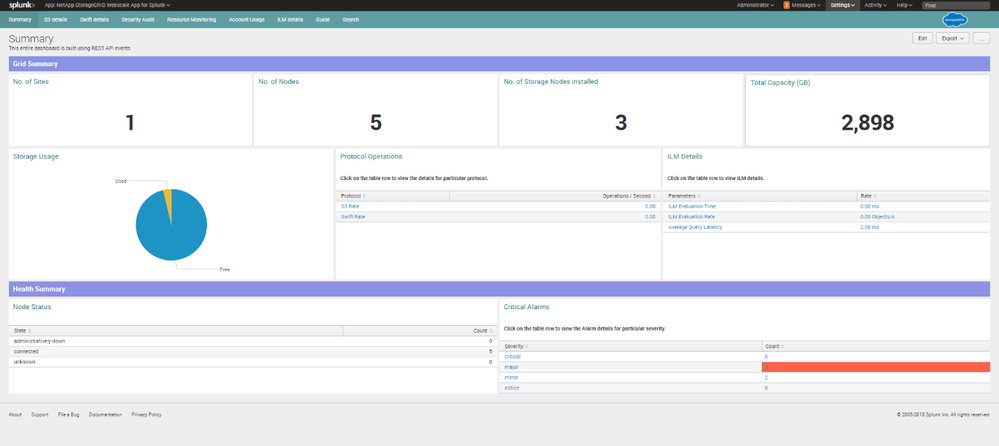Expand the Activity dropdown menu
Image resolution: width=999 pixels, height=446 pixels.
click(875, 5)
